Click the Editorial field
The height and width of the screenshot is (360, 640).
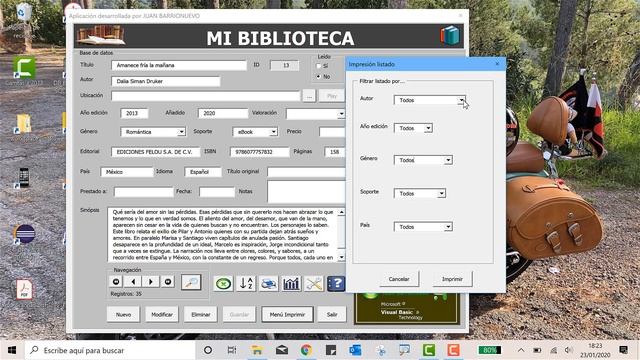(x=156, y=152)
